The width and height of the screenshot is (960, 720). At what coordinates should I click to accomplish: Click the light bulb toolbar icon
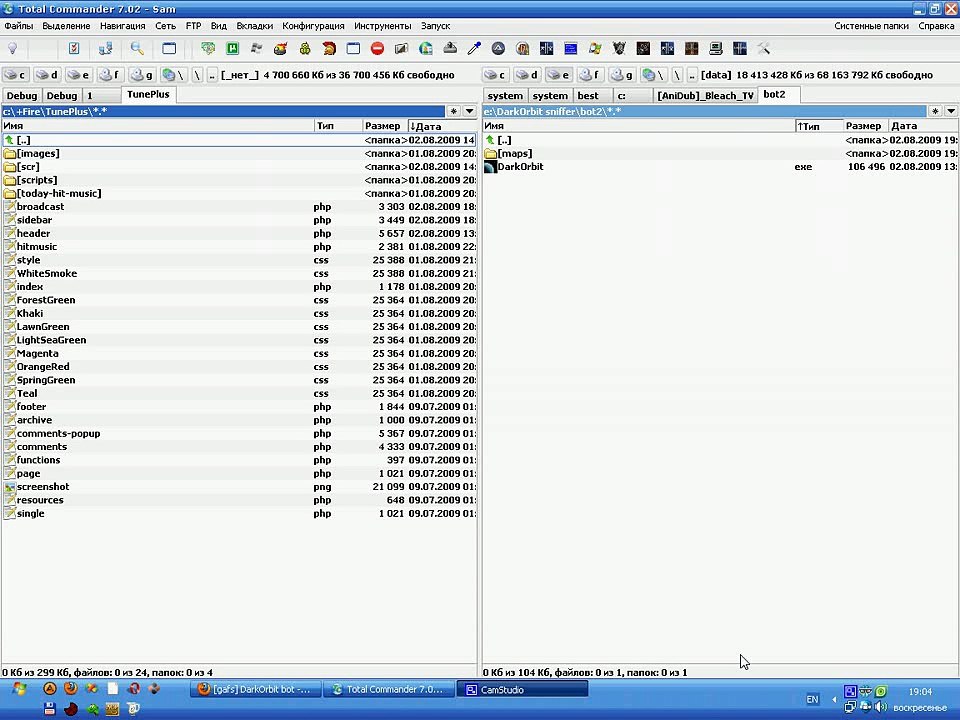click(x=12, y=48)
